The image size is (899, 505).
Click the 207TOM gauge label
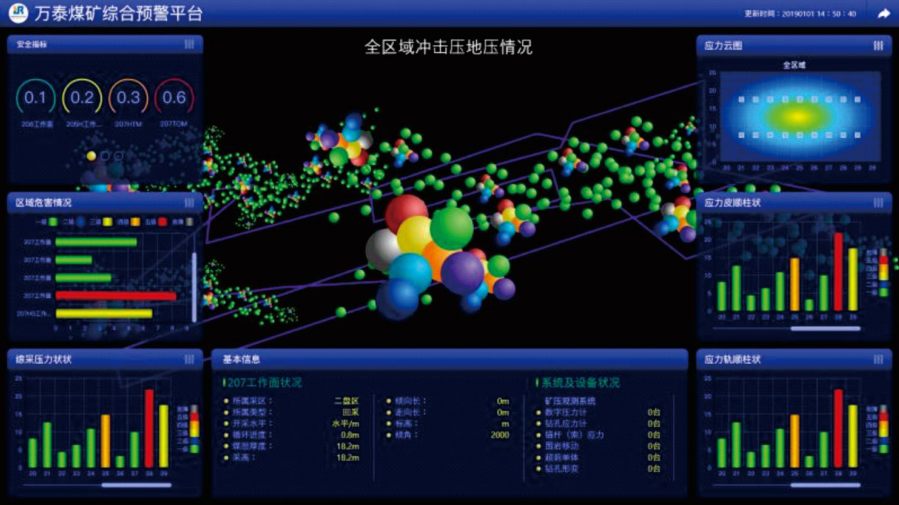click(x=174, y=124)
